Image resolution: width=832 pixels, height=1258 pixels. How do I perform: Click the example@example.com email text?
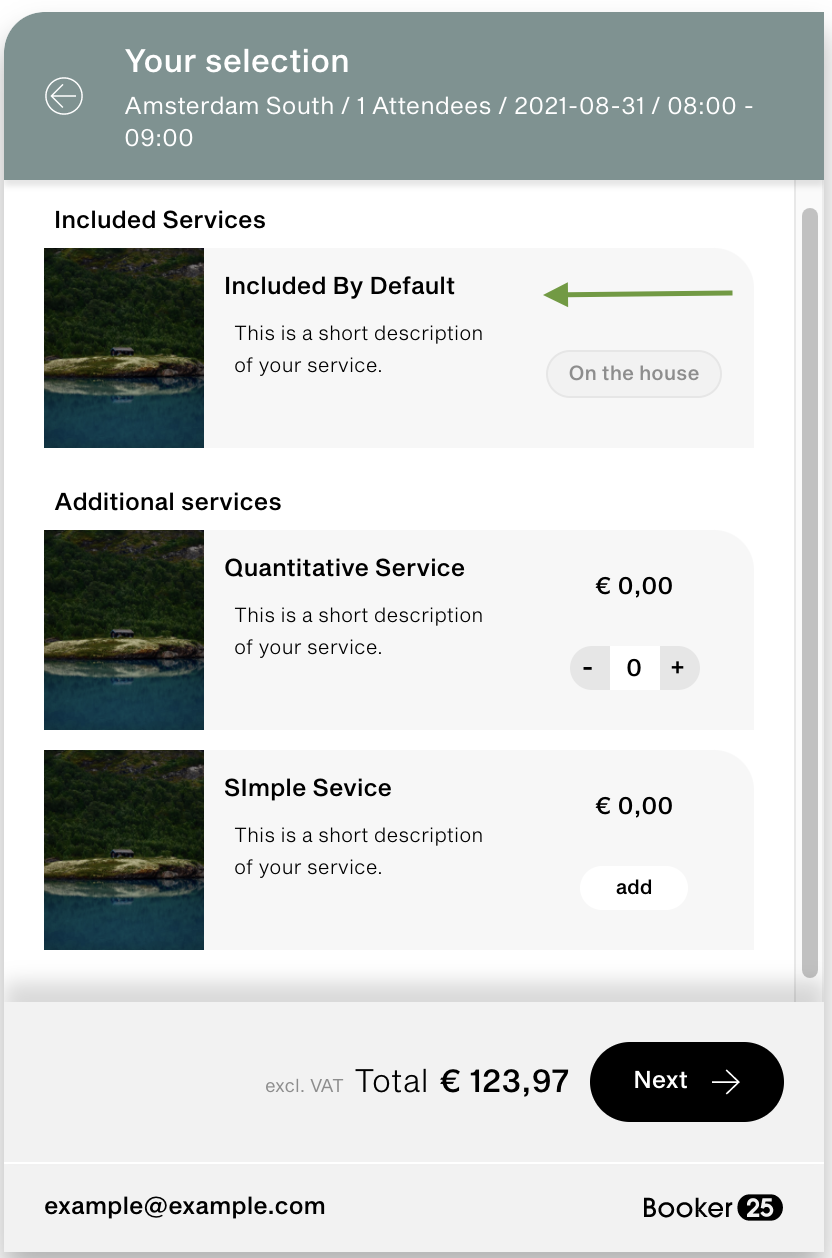tap(185, 1206)
